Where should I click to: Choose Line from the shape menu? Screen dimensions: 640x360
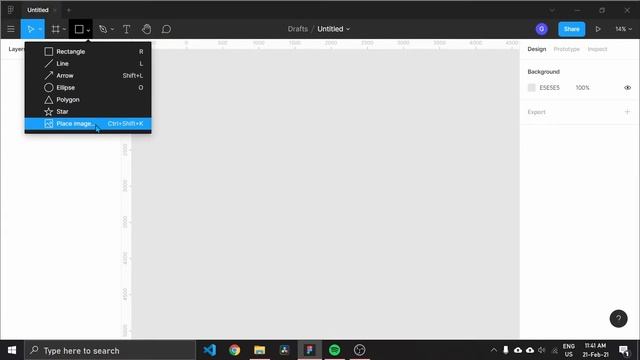pos(88,64)
